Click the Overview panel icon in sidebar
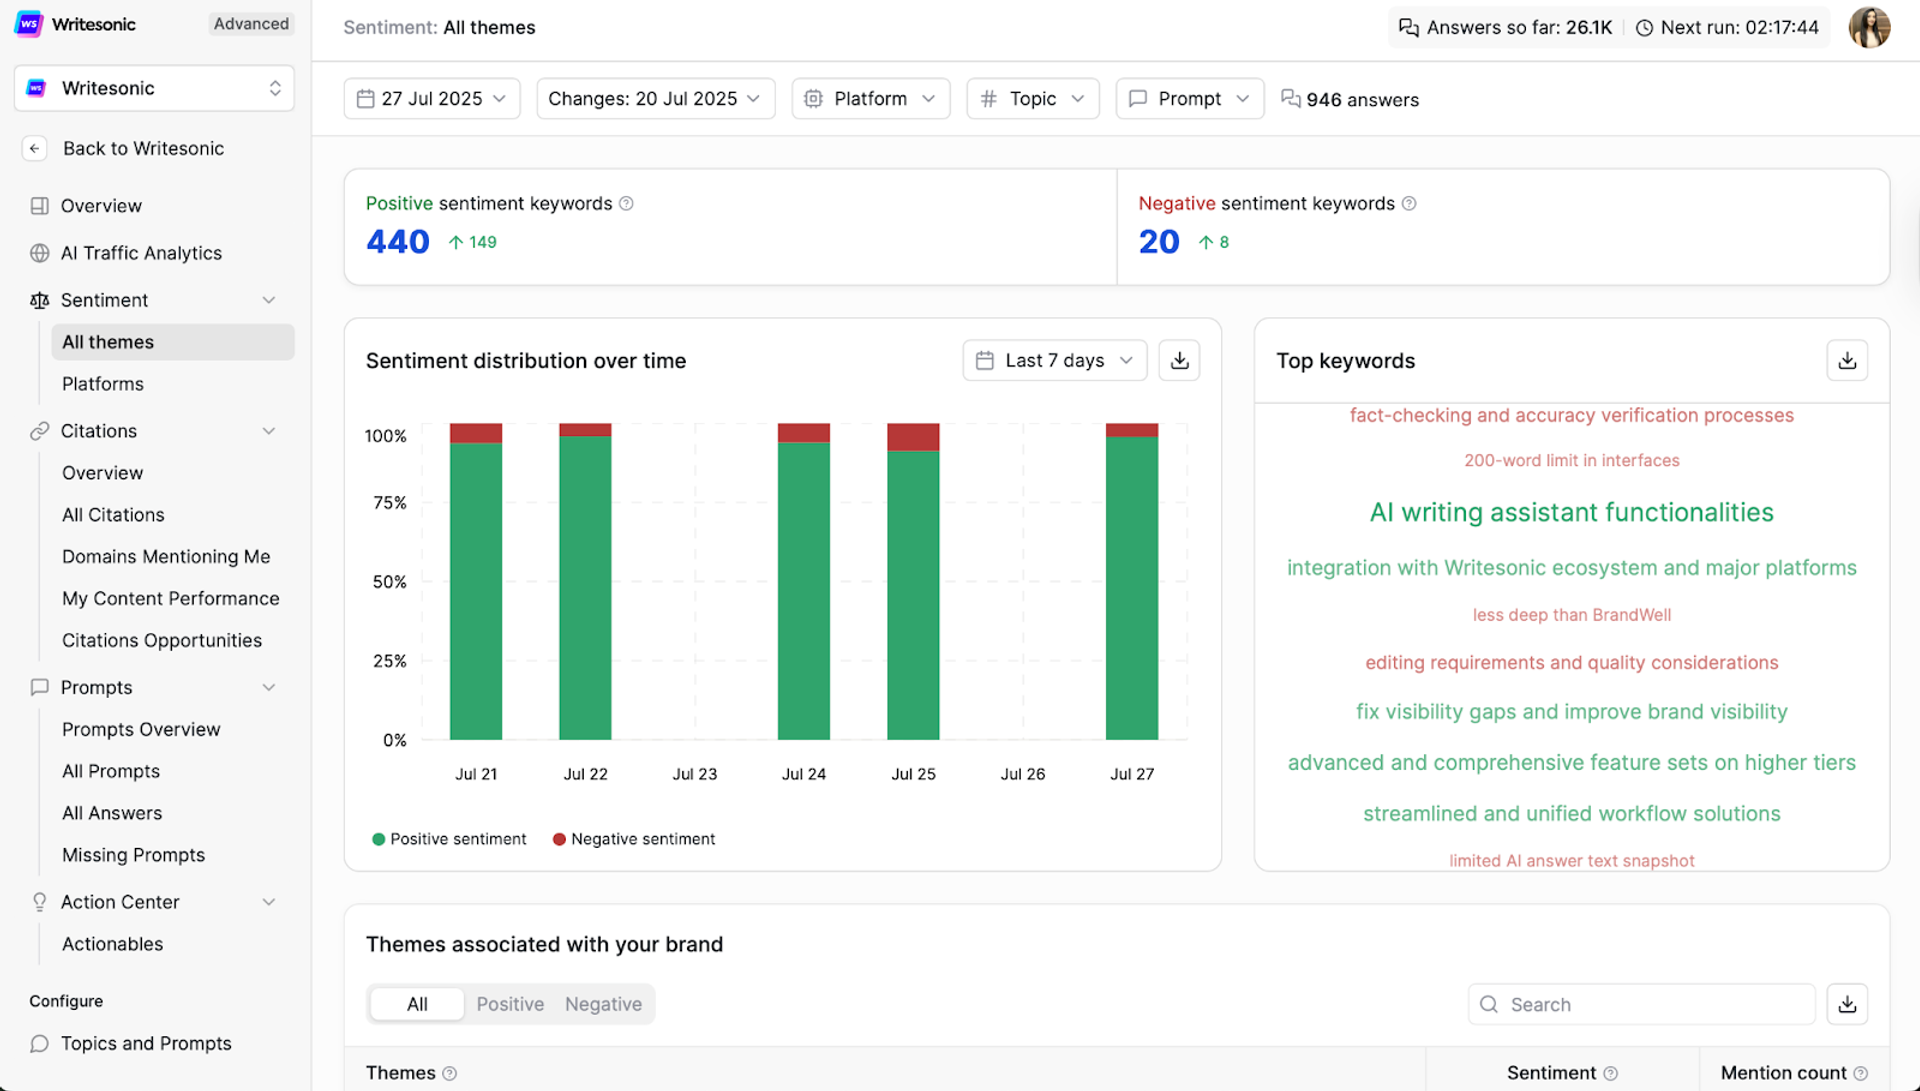 click(x=39, y=206)
